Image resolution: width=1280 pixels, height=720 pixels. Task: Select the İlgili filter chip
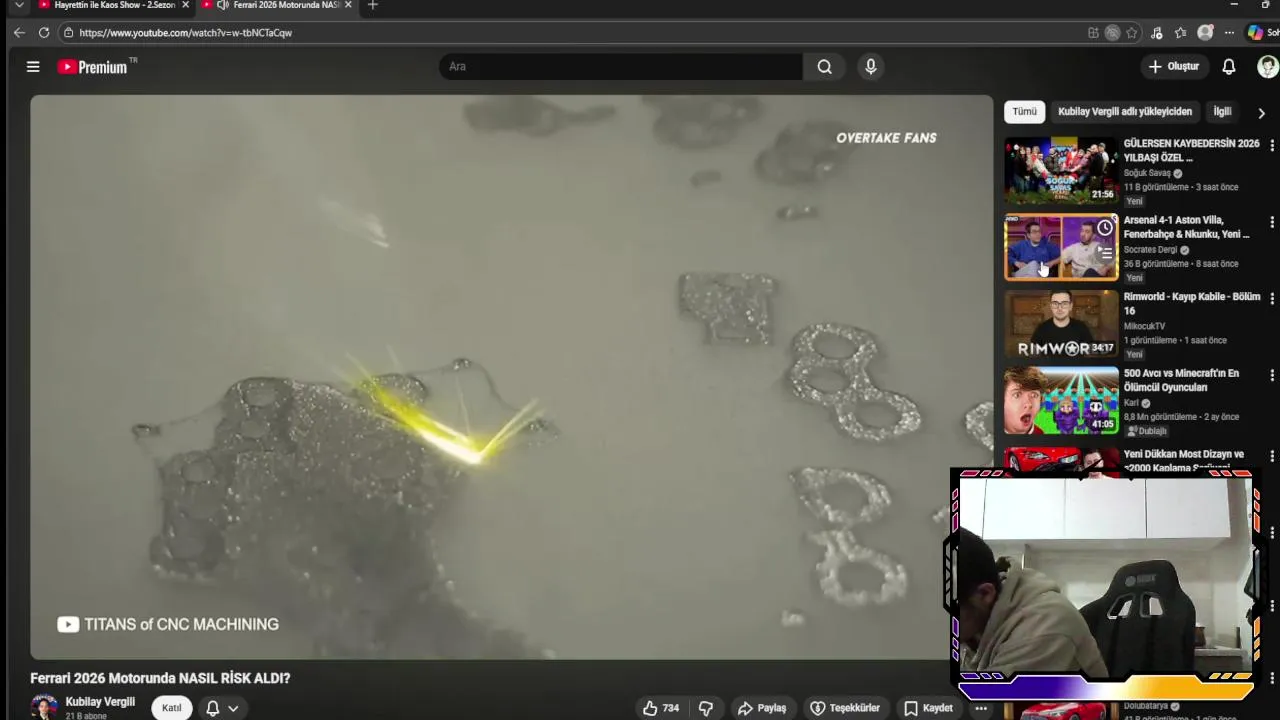pyautogui.click(x=1222, y=112)
